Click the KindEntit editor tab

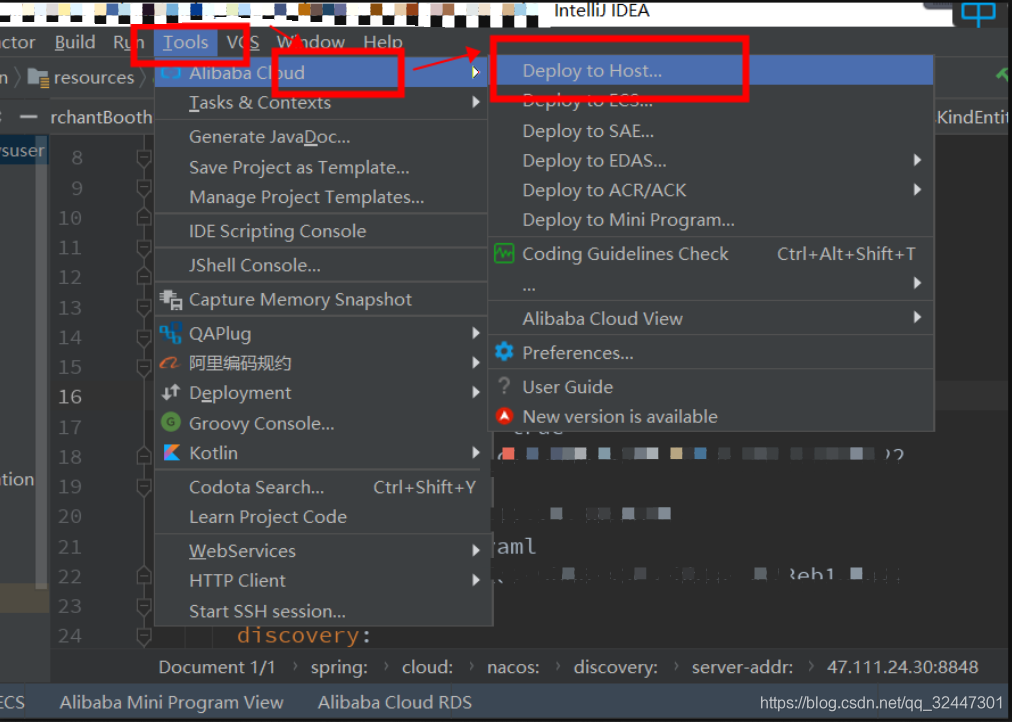(x=972, y=117)
